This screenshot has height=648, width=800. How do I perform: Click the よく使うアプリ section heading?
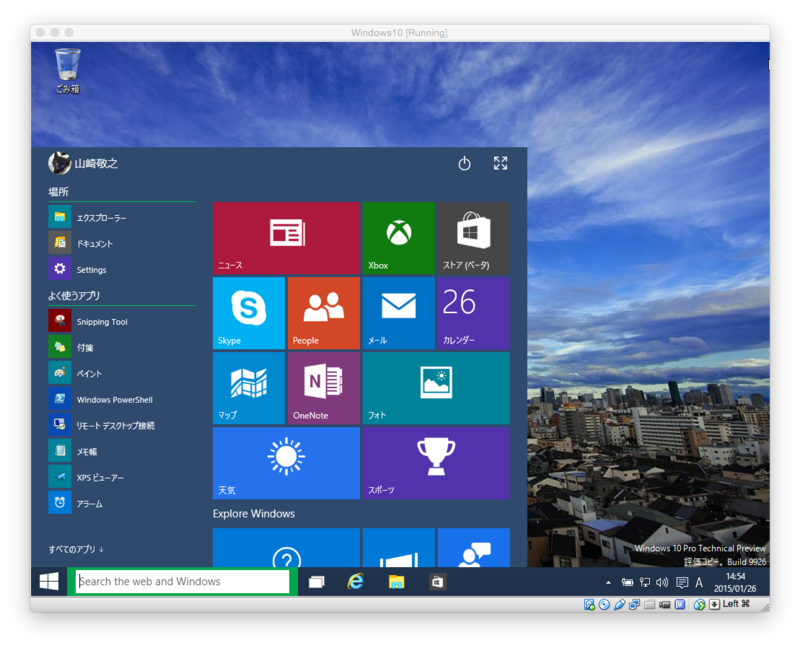(x=74, y=295)
